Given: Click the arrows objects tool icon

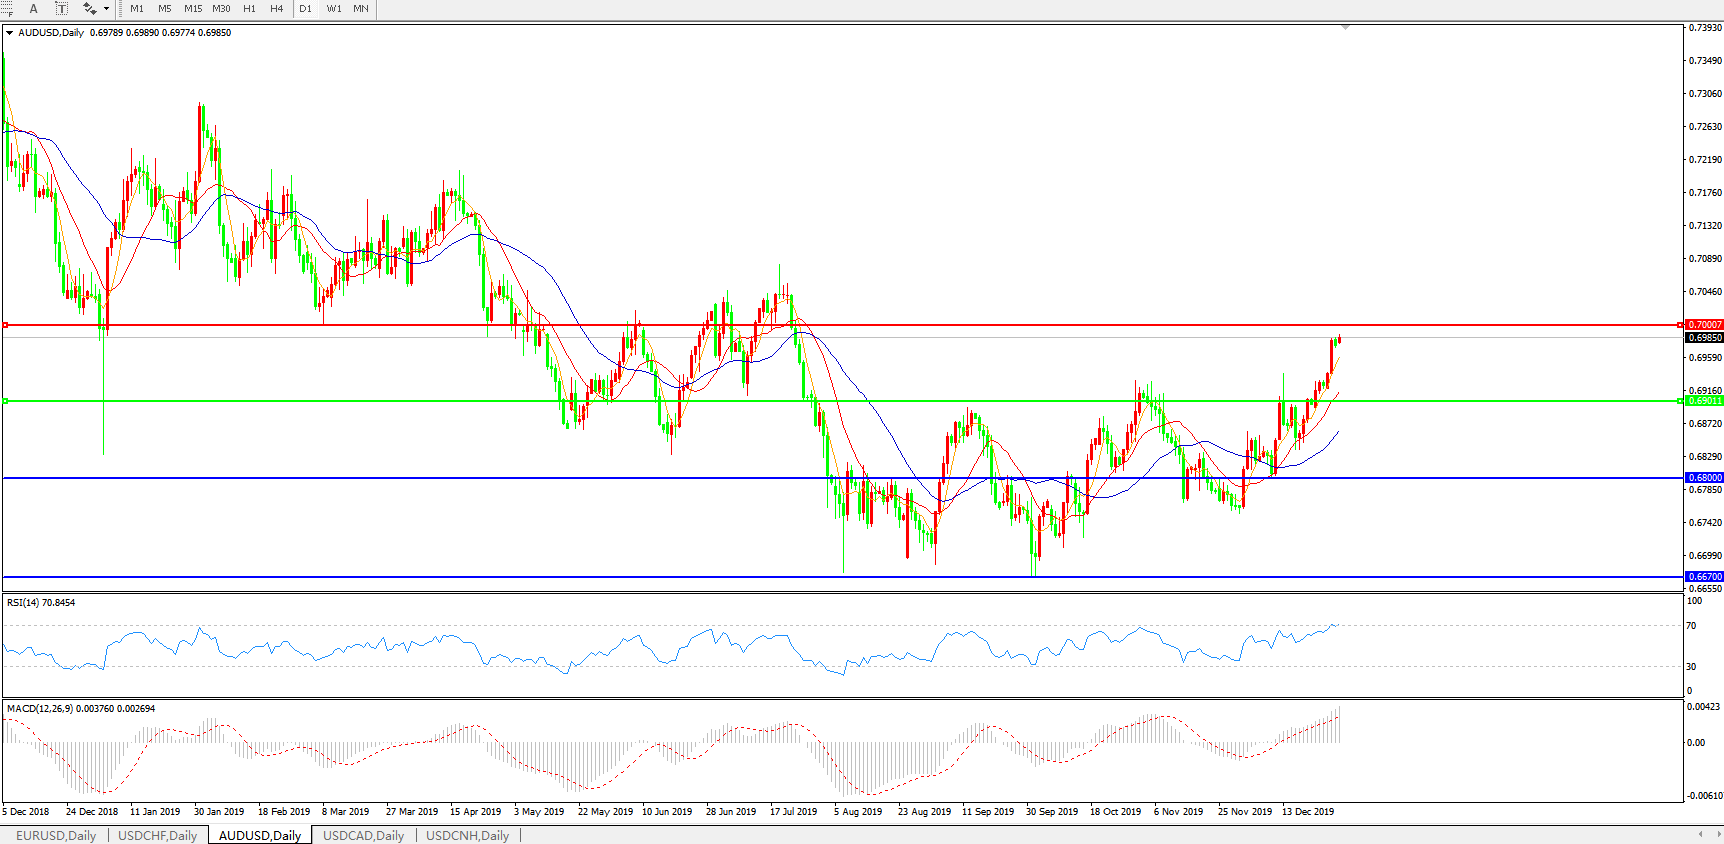Looking at the screenshot, I should [89, 9].
